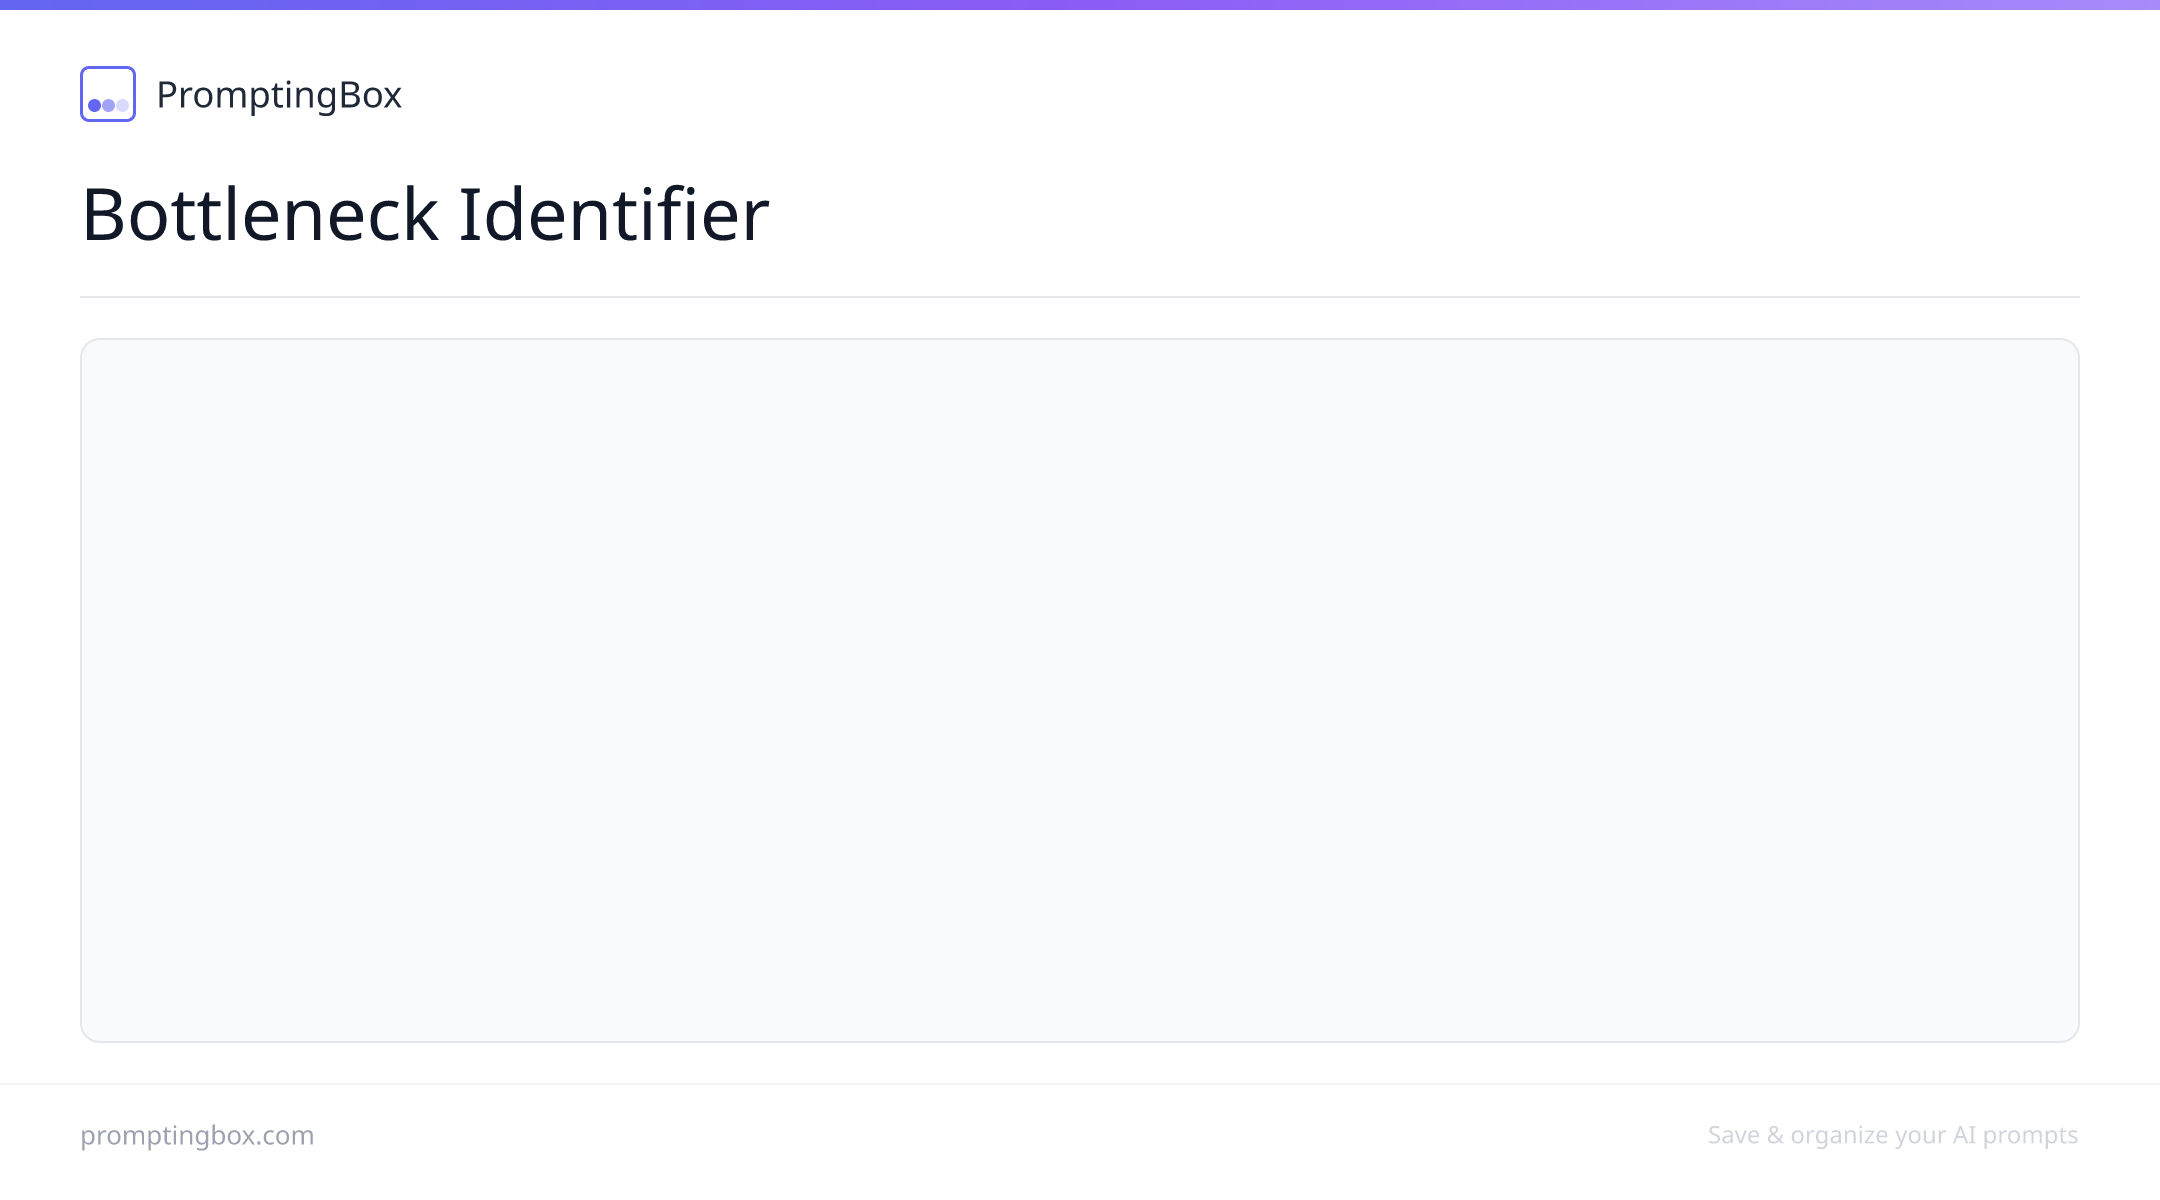Viewport: 2160px width, 1200px height.
Task: Click the PromptingBox square logo icon
Action: 108,94
